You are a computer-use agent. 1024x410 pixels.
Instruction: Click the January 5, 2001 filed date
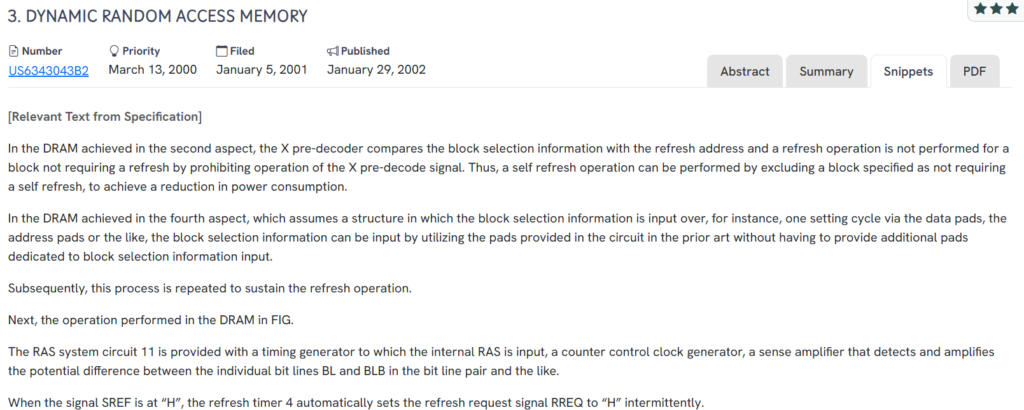(x=261, y=70)
